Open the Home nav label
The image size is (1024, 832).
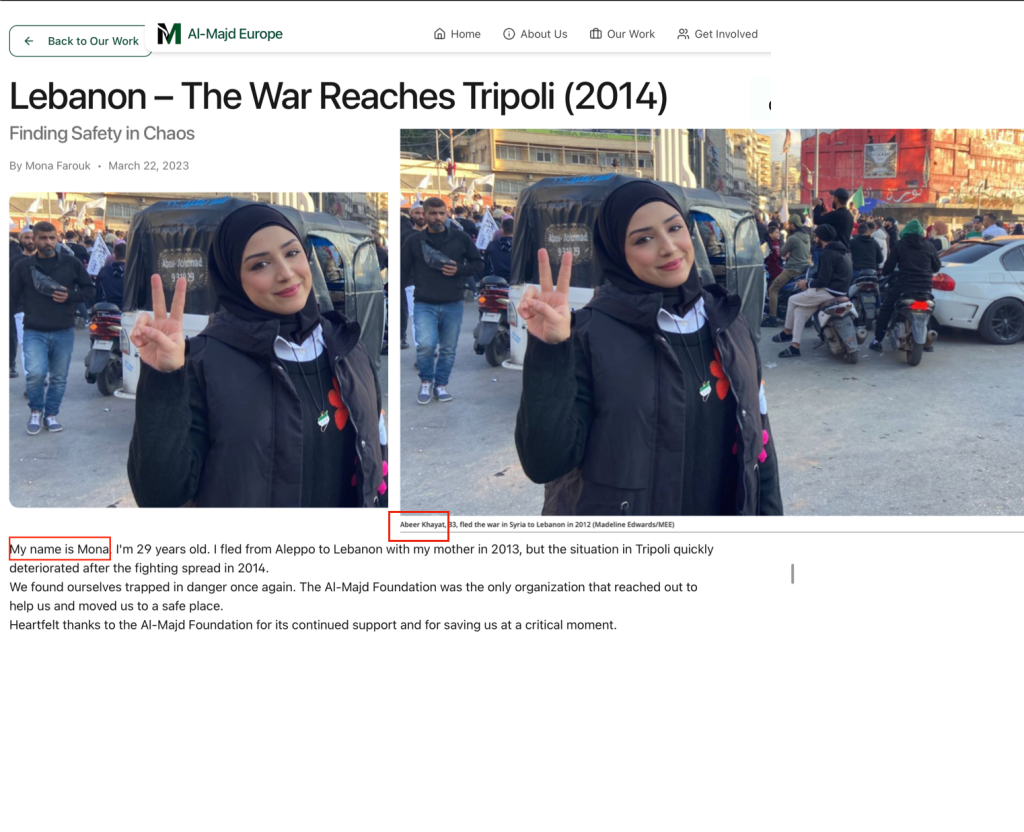tap(465, 34)
